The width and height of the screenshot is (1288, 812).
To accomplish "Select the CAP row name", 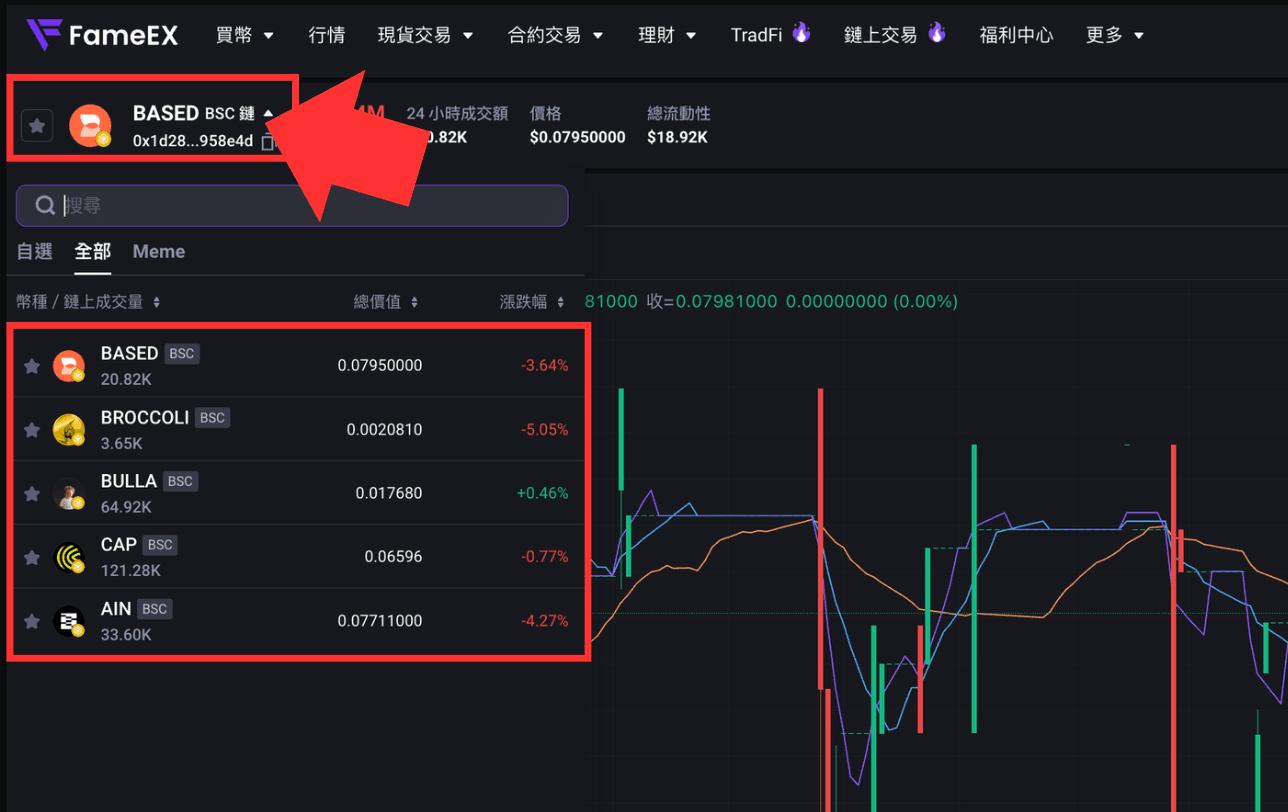I will click(119, 545).
